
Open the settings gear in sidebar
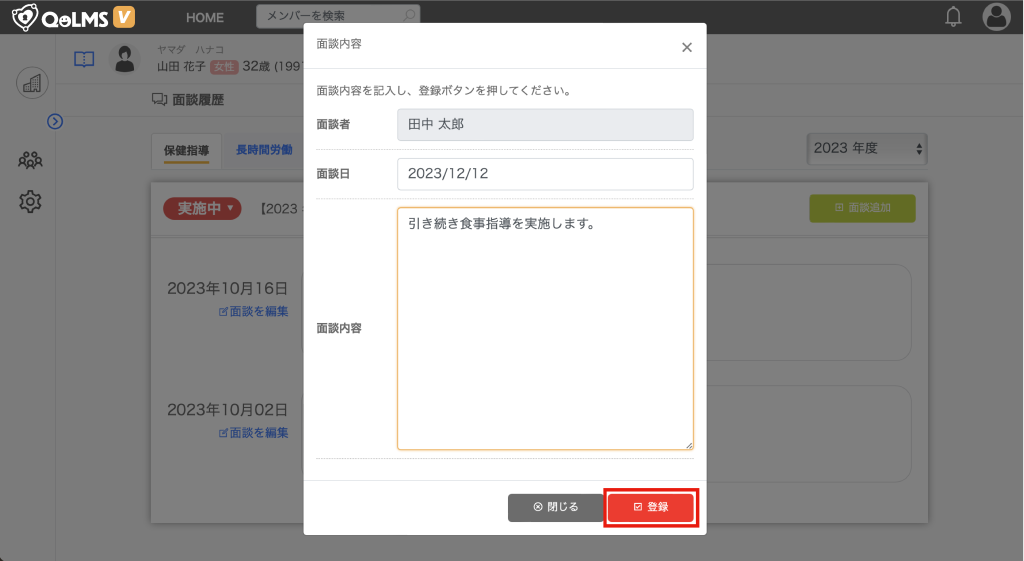31,201
